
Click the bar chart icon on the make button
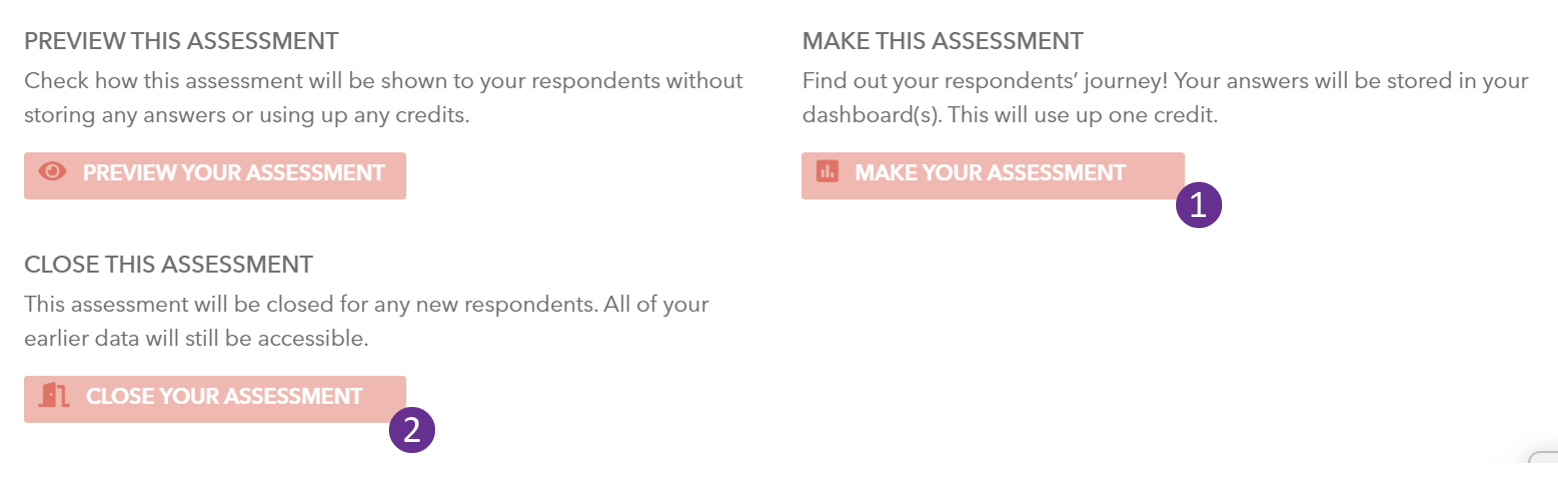pos(827,172)
